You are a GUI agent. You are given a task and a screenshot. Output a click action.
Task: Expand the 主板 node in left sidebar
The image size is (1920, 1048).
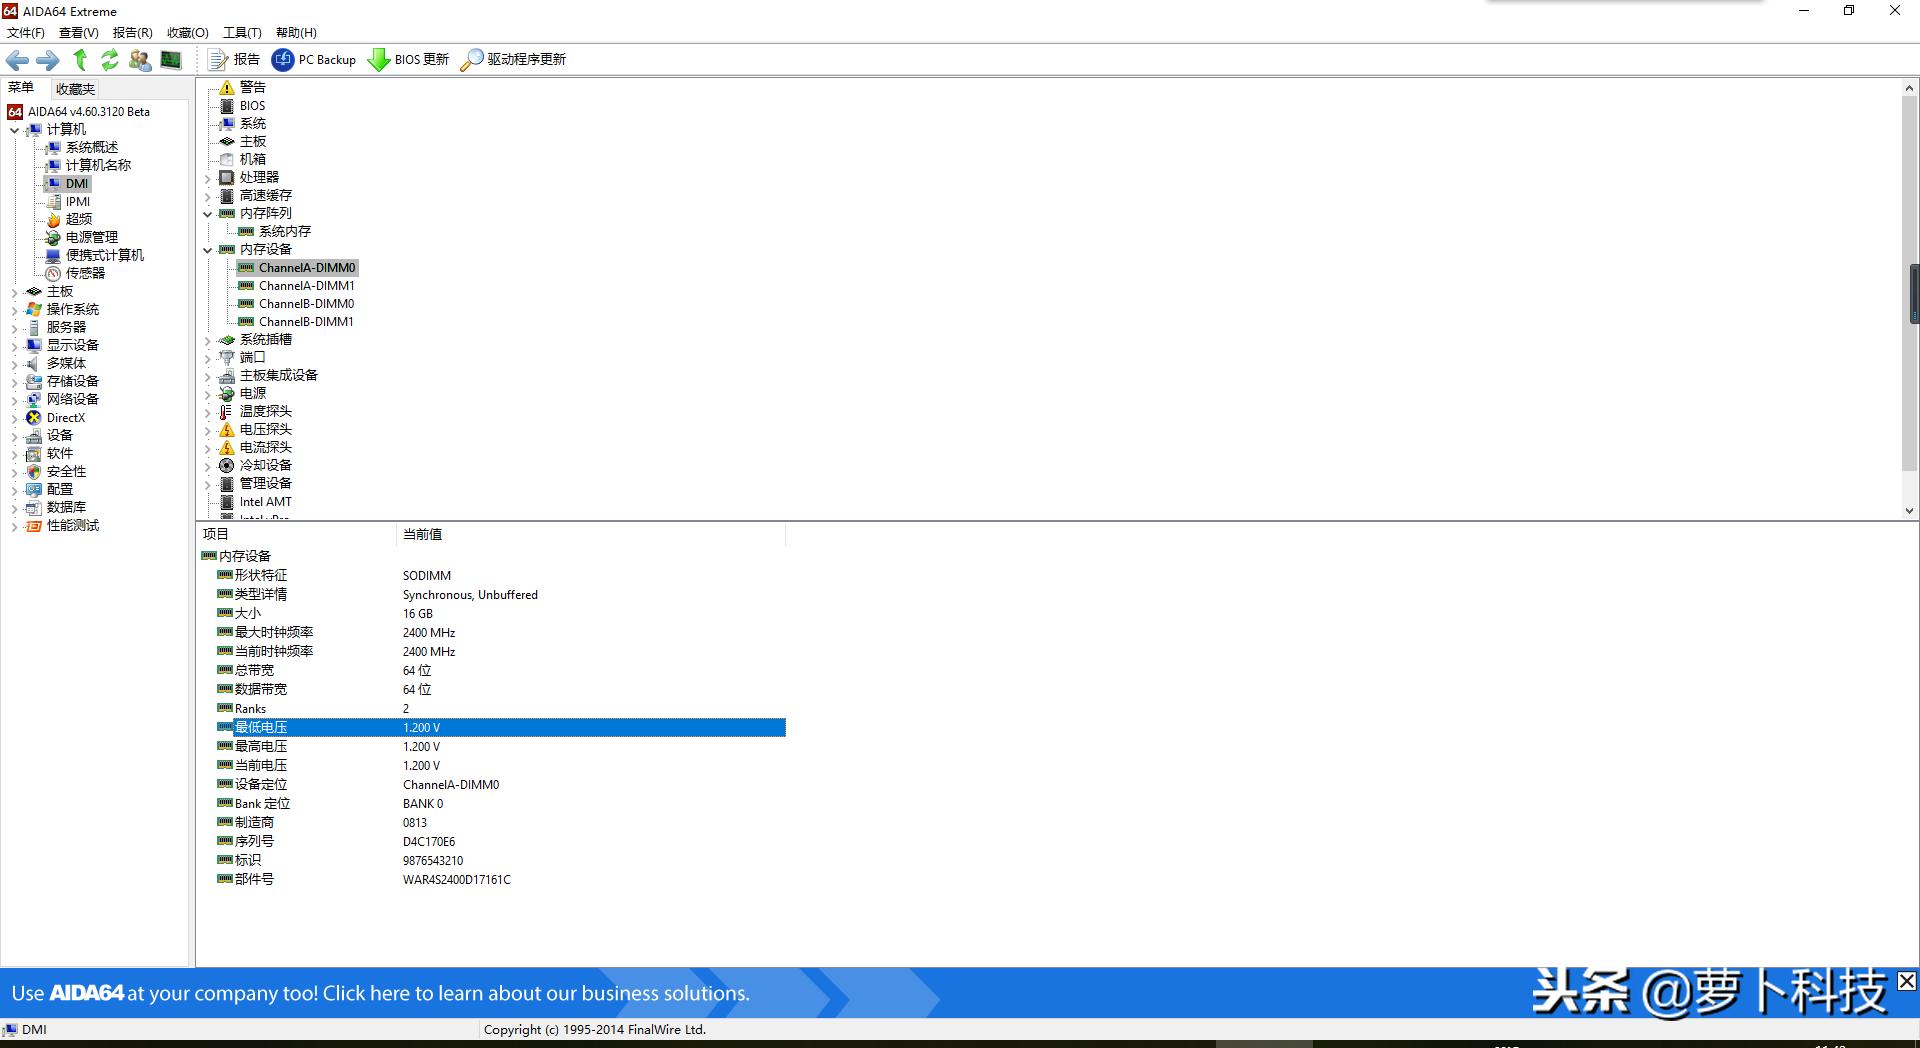click(14, 292)
